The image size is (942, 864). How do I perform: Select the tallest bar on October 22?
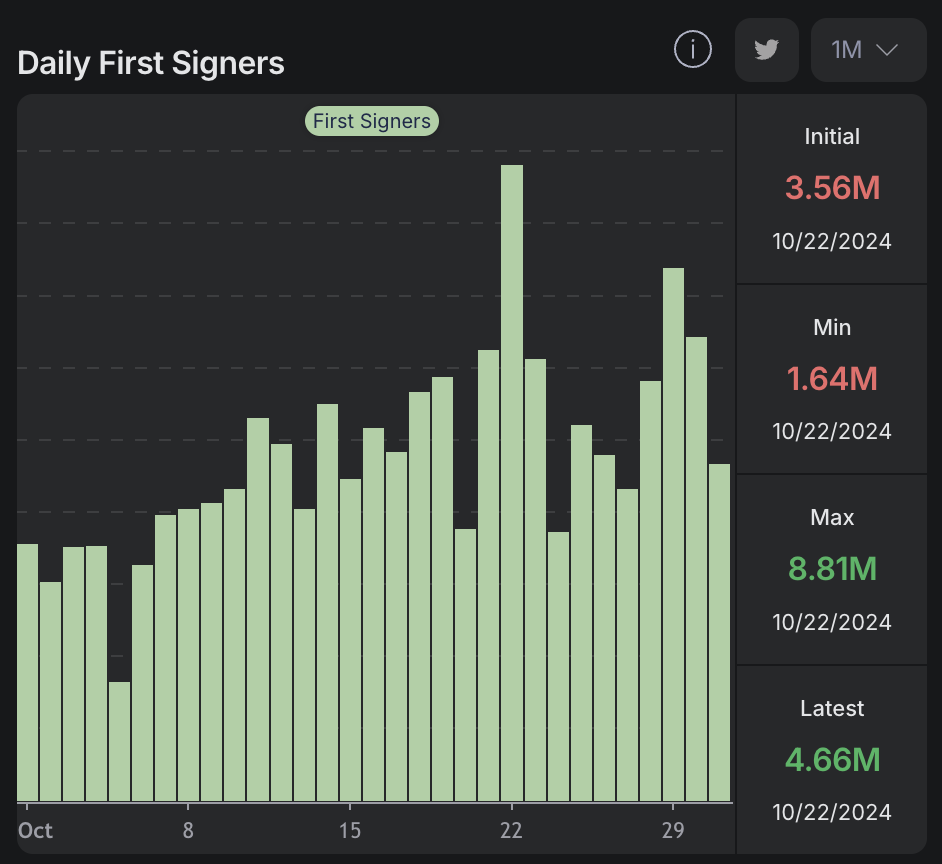(512, 483)
